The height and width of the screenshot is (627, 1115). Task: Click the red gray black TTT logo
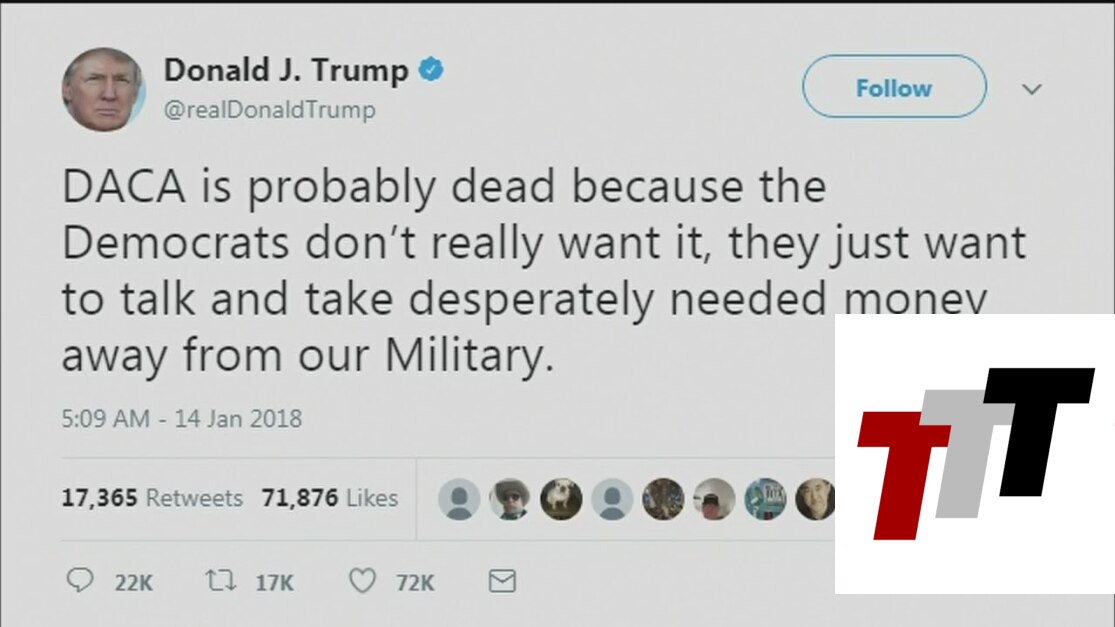(x=976, y=454)
